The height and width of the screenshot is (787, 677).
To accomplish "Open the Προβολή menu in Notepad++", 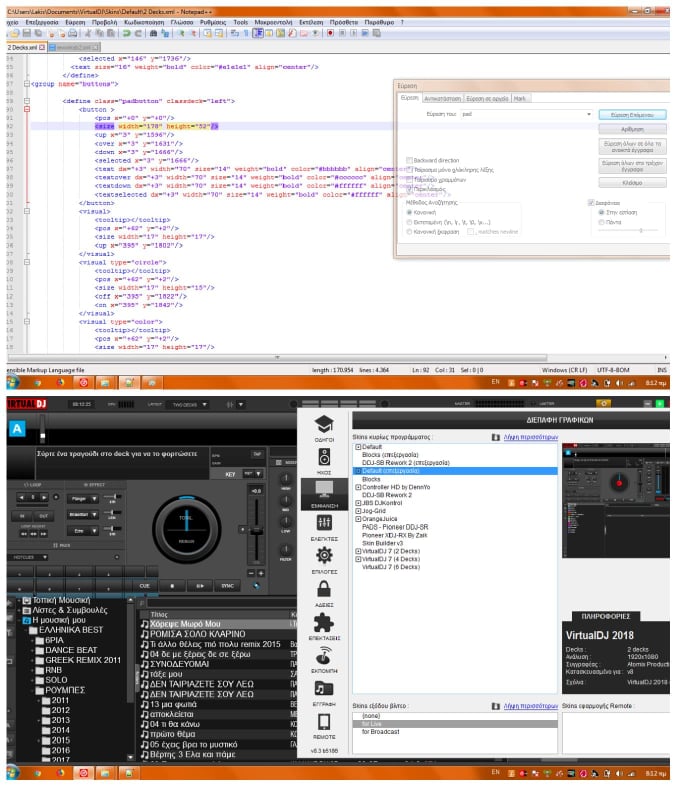I will coord(104,23).
